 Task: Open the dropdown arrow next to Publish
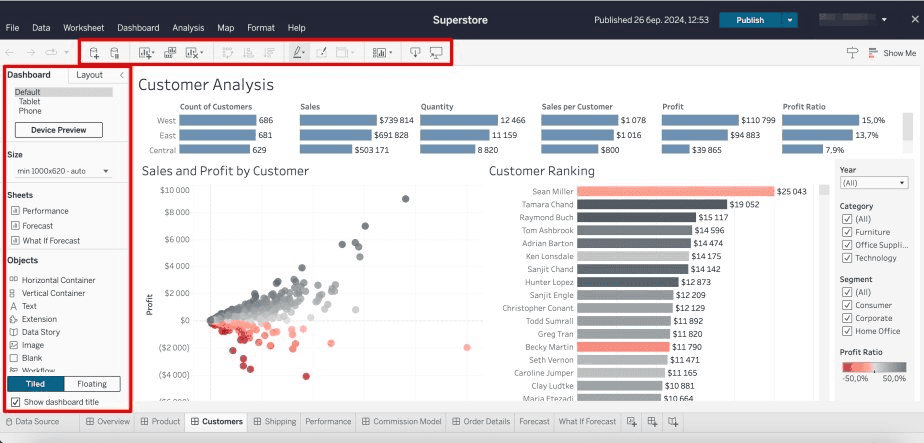pyautogui.click(x=790, y=20)
